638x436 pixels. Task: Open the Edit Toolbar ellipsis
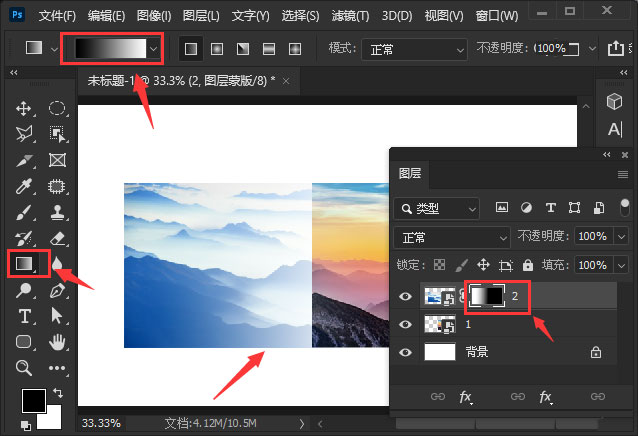coord(57,368)
